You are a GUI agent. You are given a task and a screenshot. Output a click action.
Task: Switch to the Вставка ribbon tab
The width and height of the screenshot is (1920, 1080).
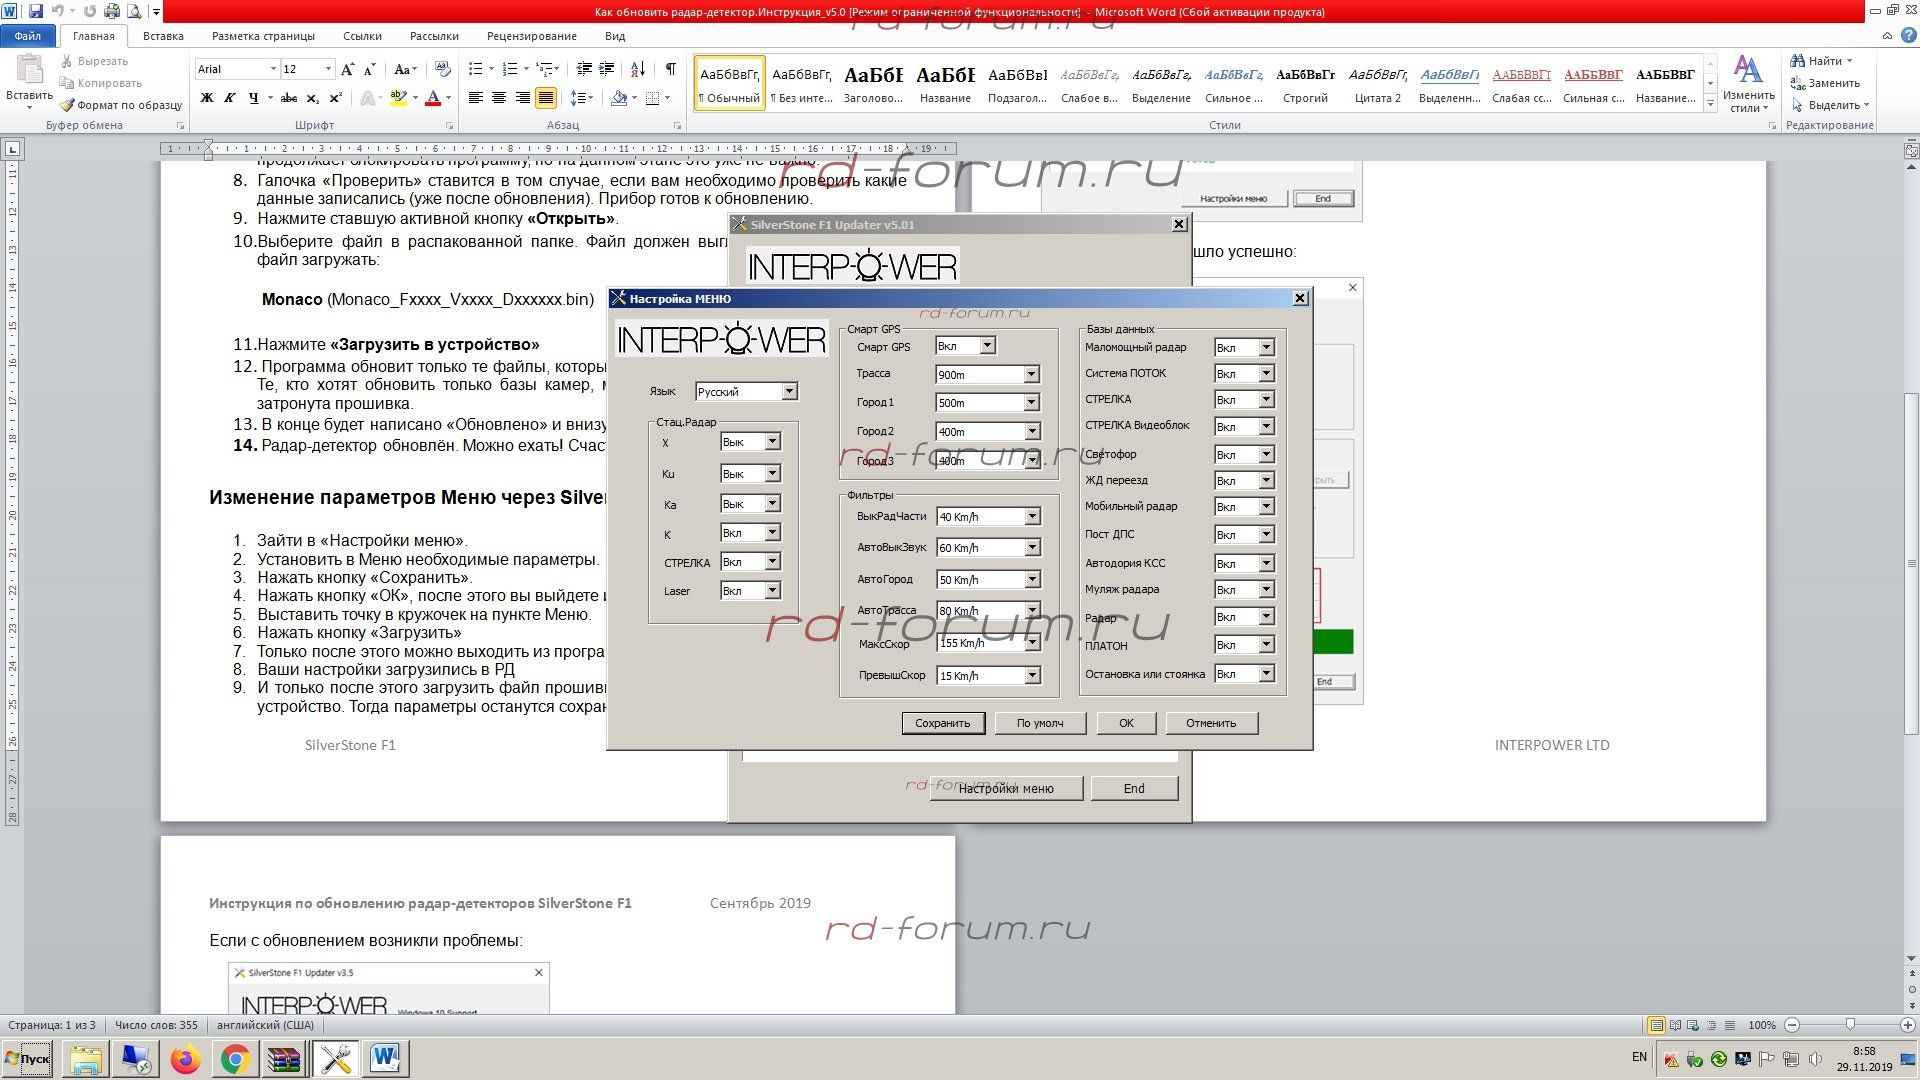[163, 36]
